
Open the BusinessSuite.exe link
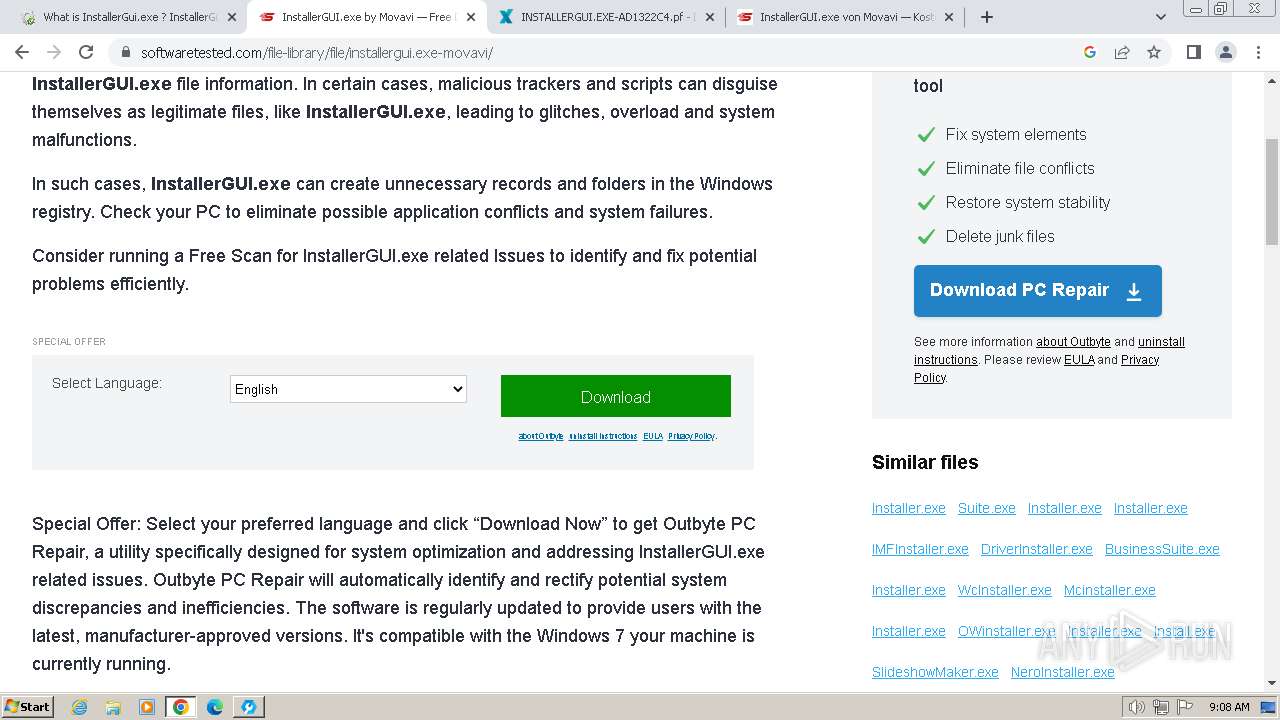(x=1162, y=549)
